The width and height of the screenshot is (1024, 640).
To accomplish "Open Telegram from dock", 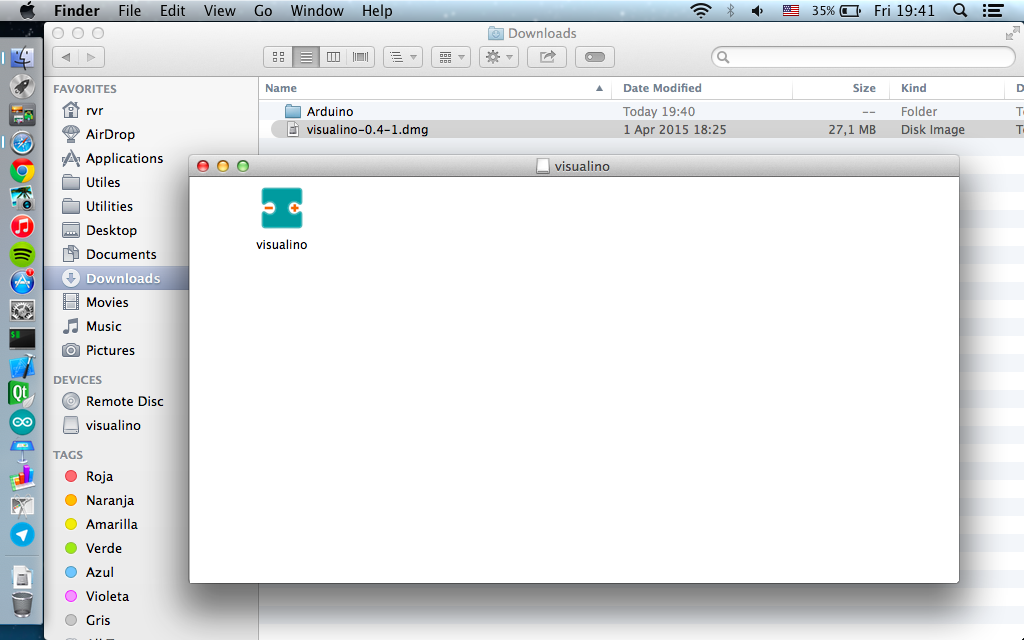I will [22, 534].
